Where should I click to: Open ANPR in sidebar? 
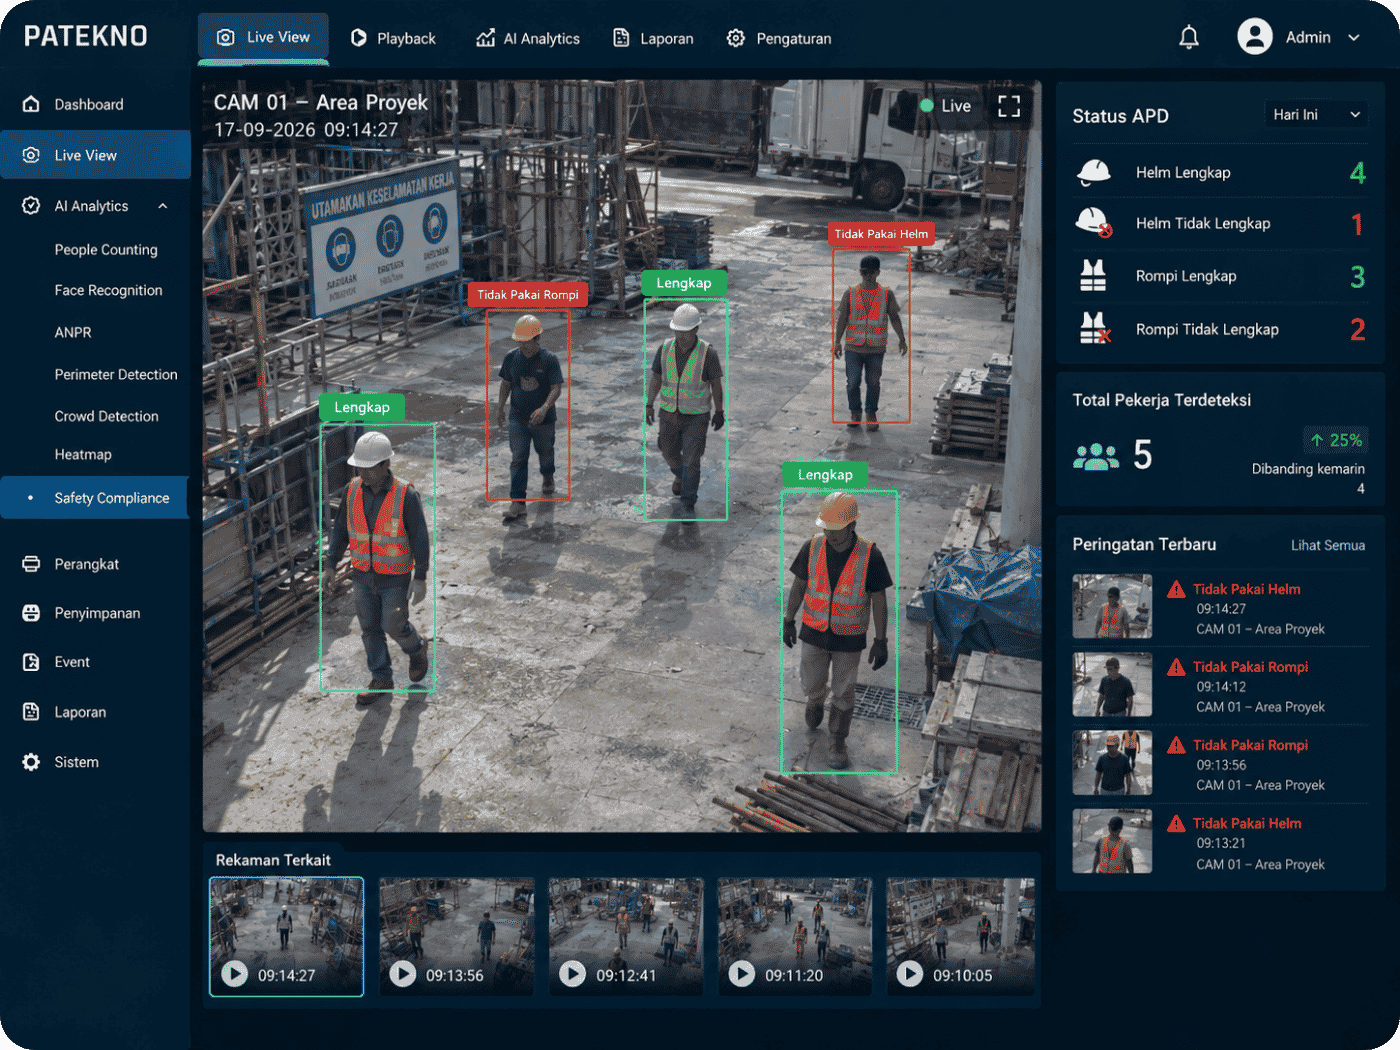pyautogui.click(x=73, y=332)
